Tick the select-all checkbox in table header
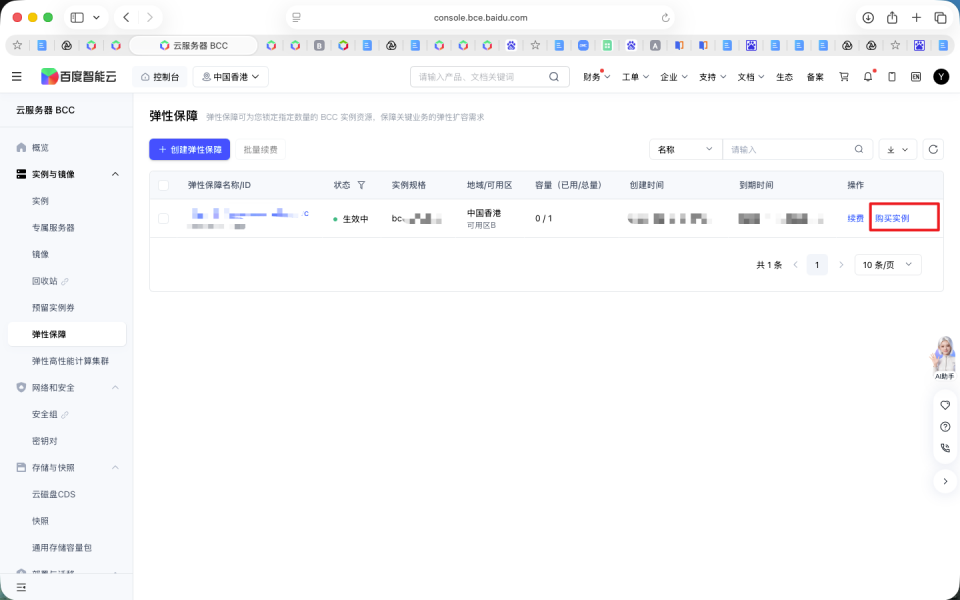The width and height of the screenshot is (960, 600). click(163, 185)
